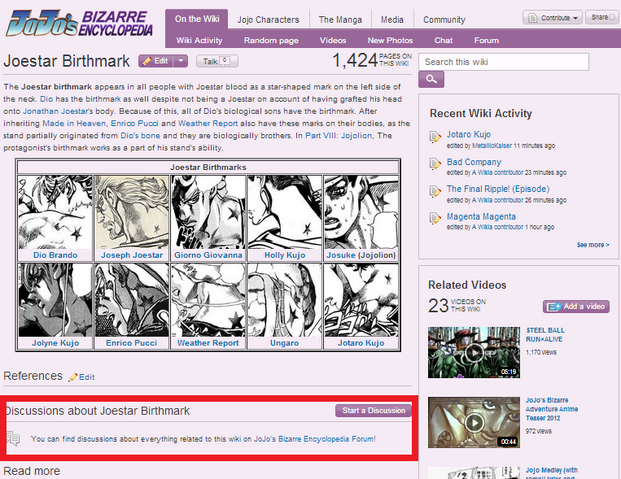Open the Weather Report link in paragraph
Viewport: 621px width, 479px height.
[208, 124]
